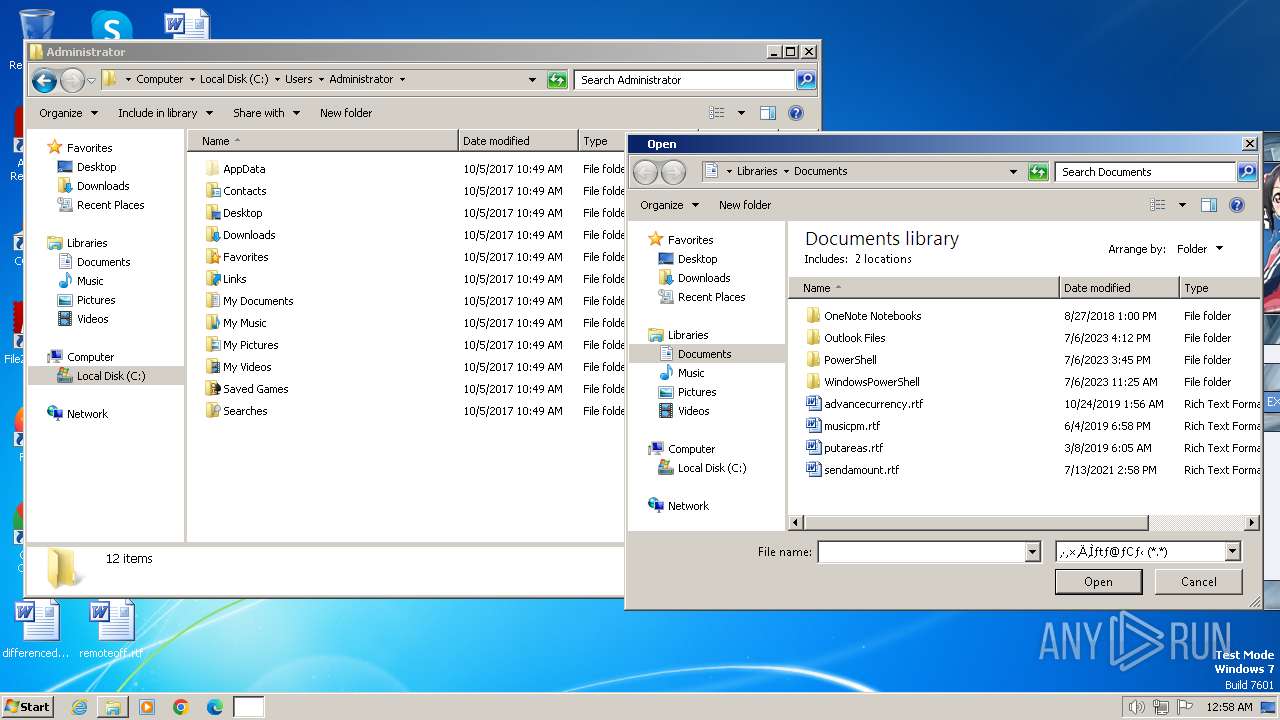Open Organize menu in Open dialog
Screen dimensions: 1280x720
coord(669,205)
